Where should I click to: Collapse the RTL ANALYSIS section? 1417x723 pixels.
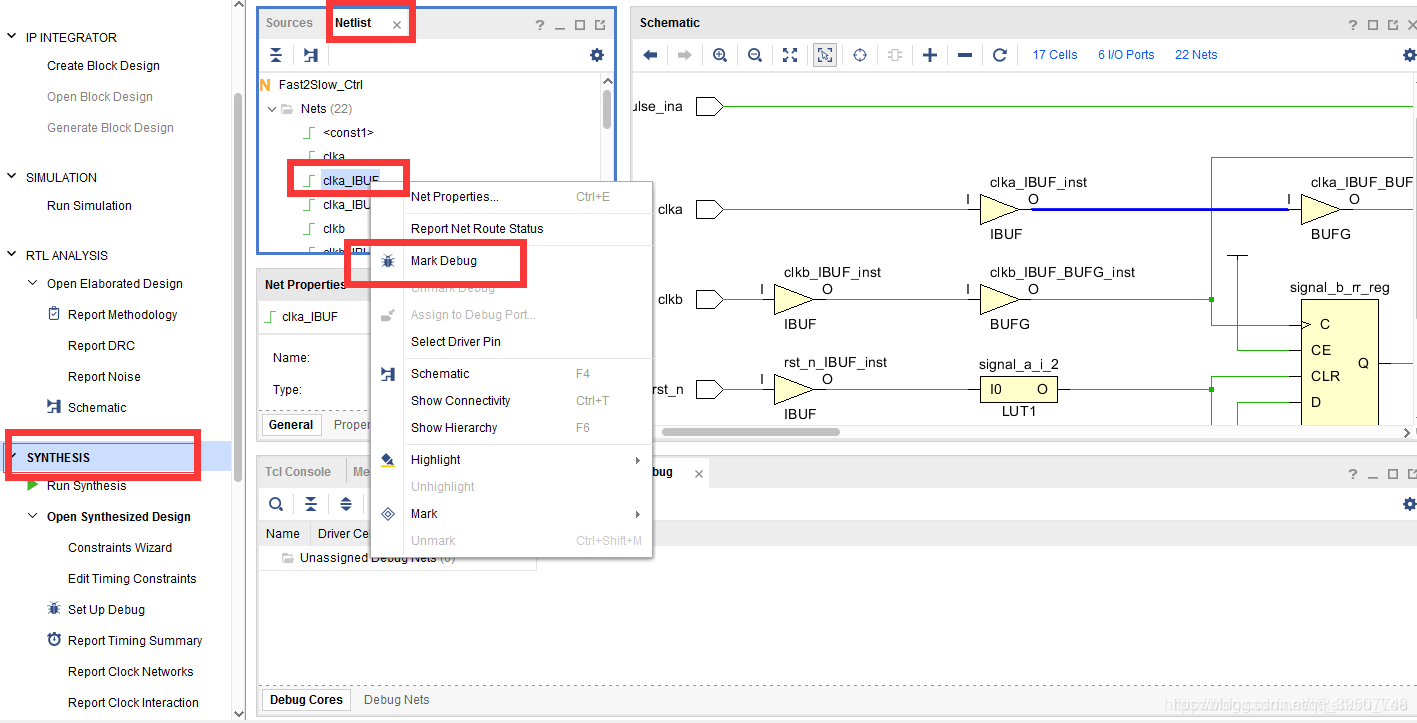pos(12,255)
